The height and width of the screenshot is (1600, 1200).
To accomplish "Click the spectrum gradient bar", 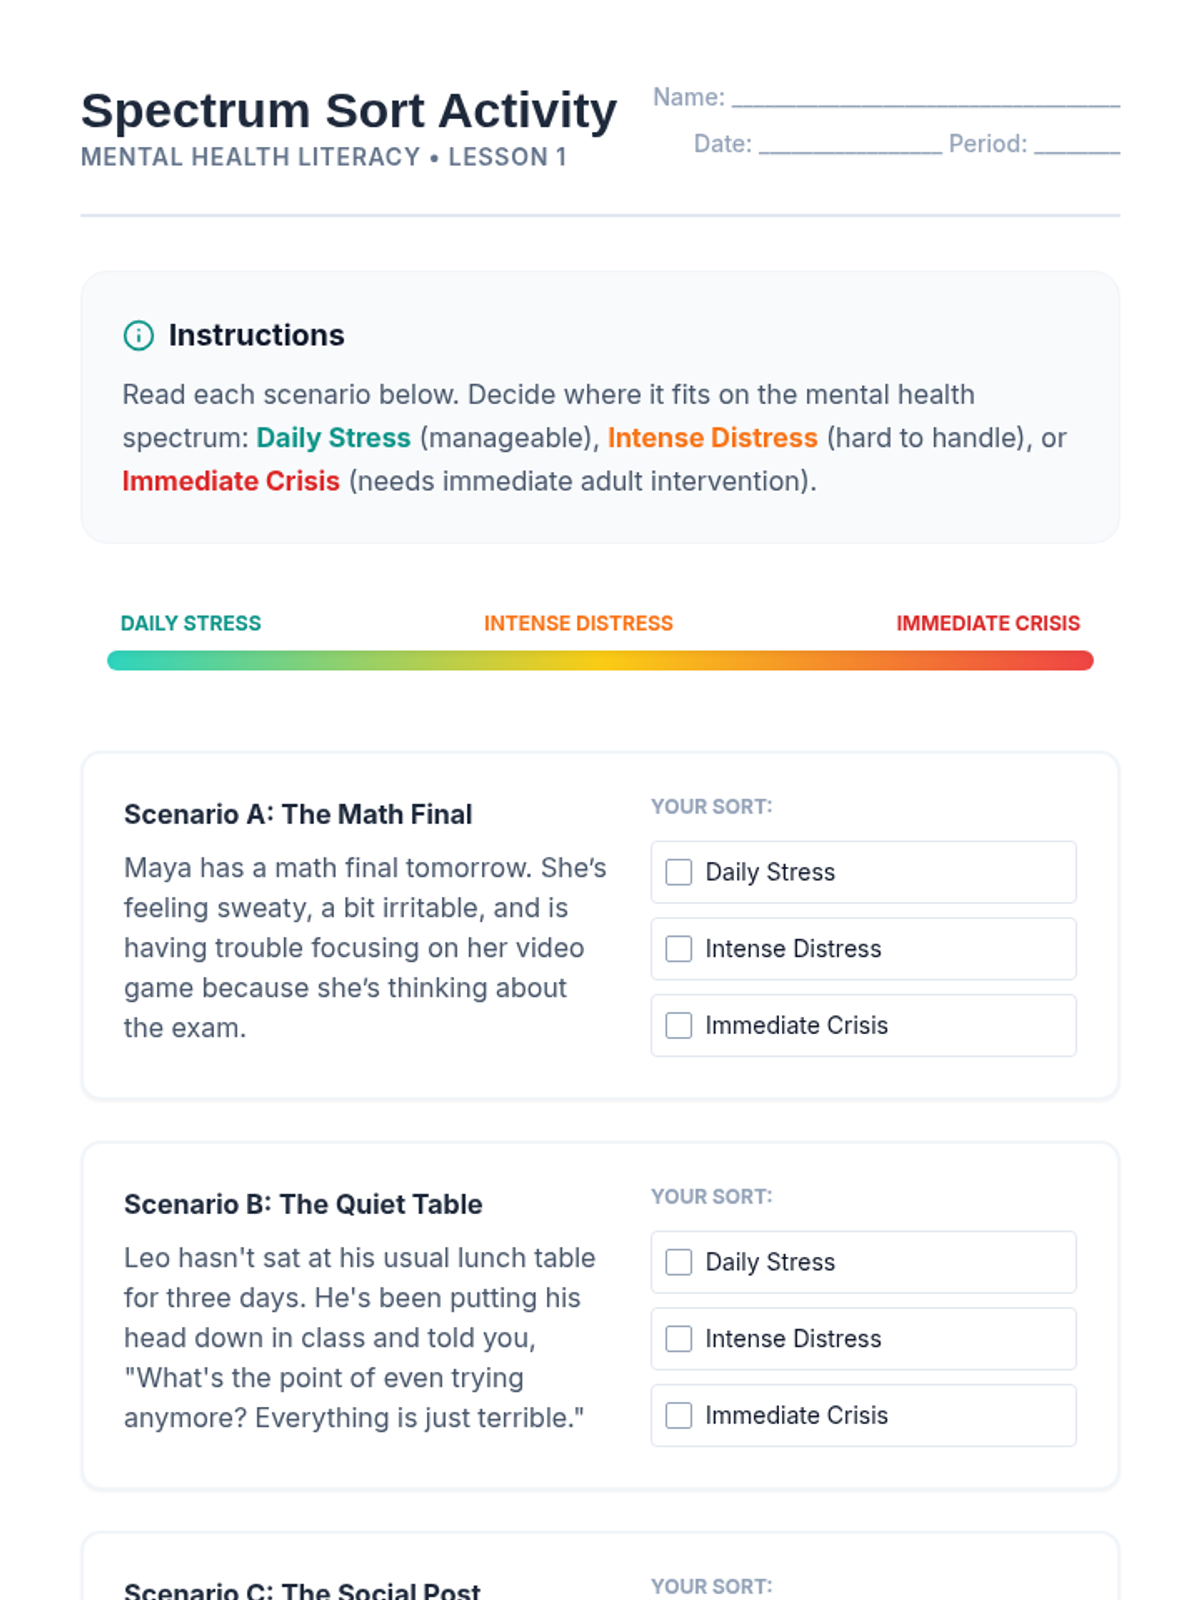I will [x=600, y=660].
